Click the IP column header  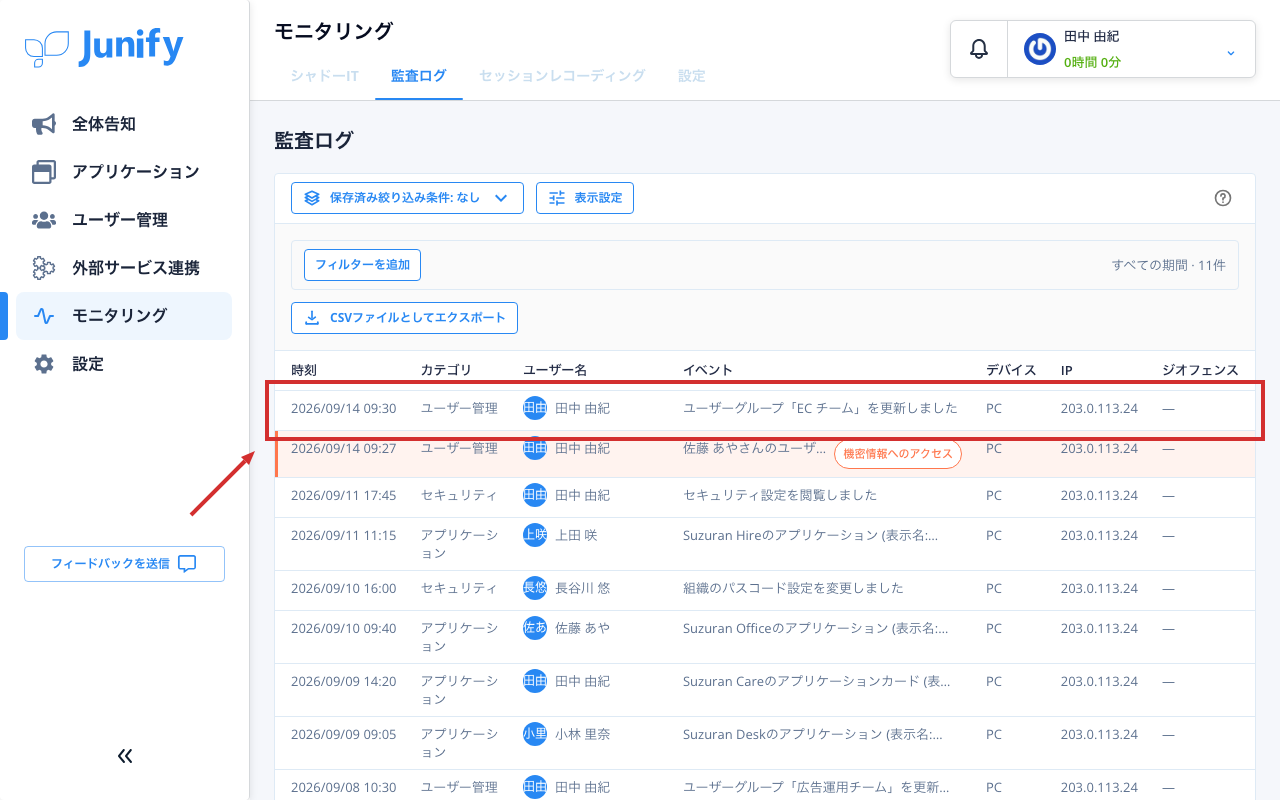[x=1067, y=370]
